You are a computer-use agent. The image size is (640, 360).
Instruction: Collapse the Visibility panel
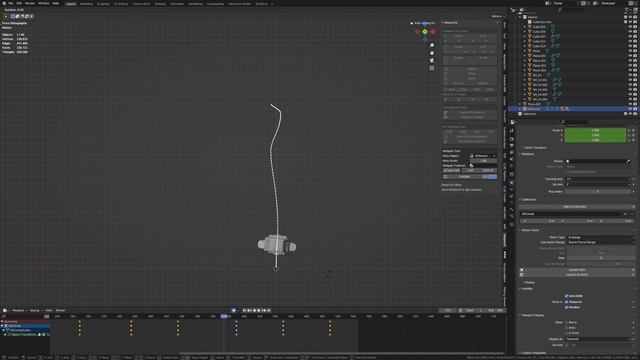[526, 289]
